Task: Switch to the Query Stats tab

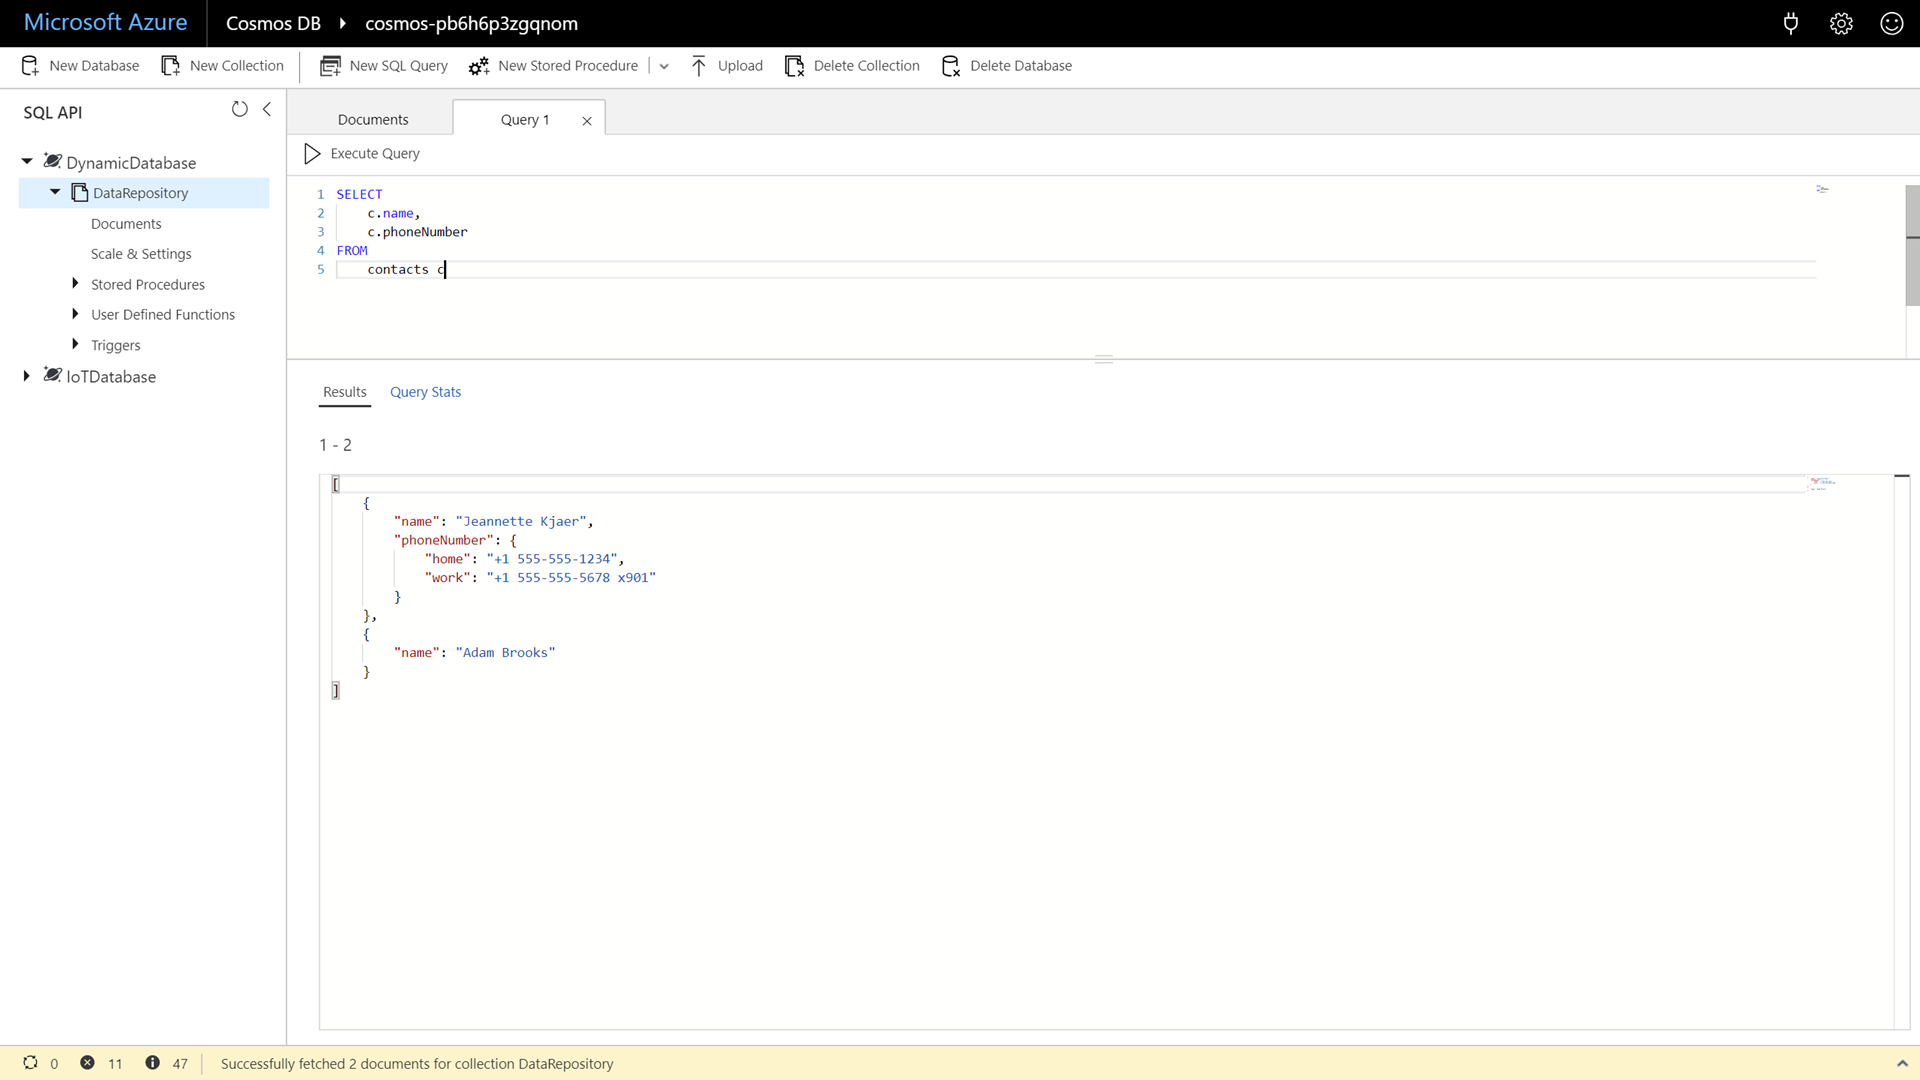Action: (425, 392)
